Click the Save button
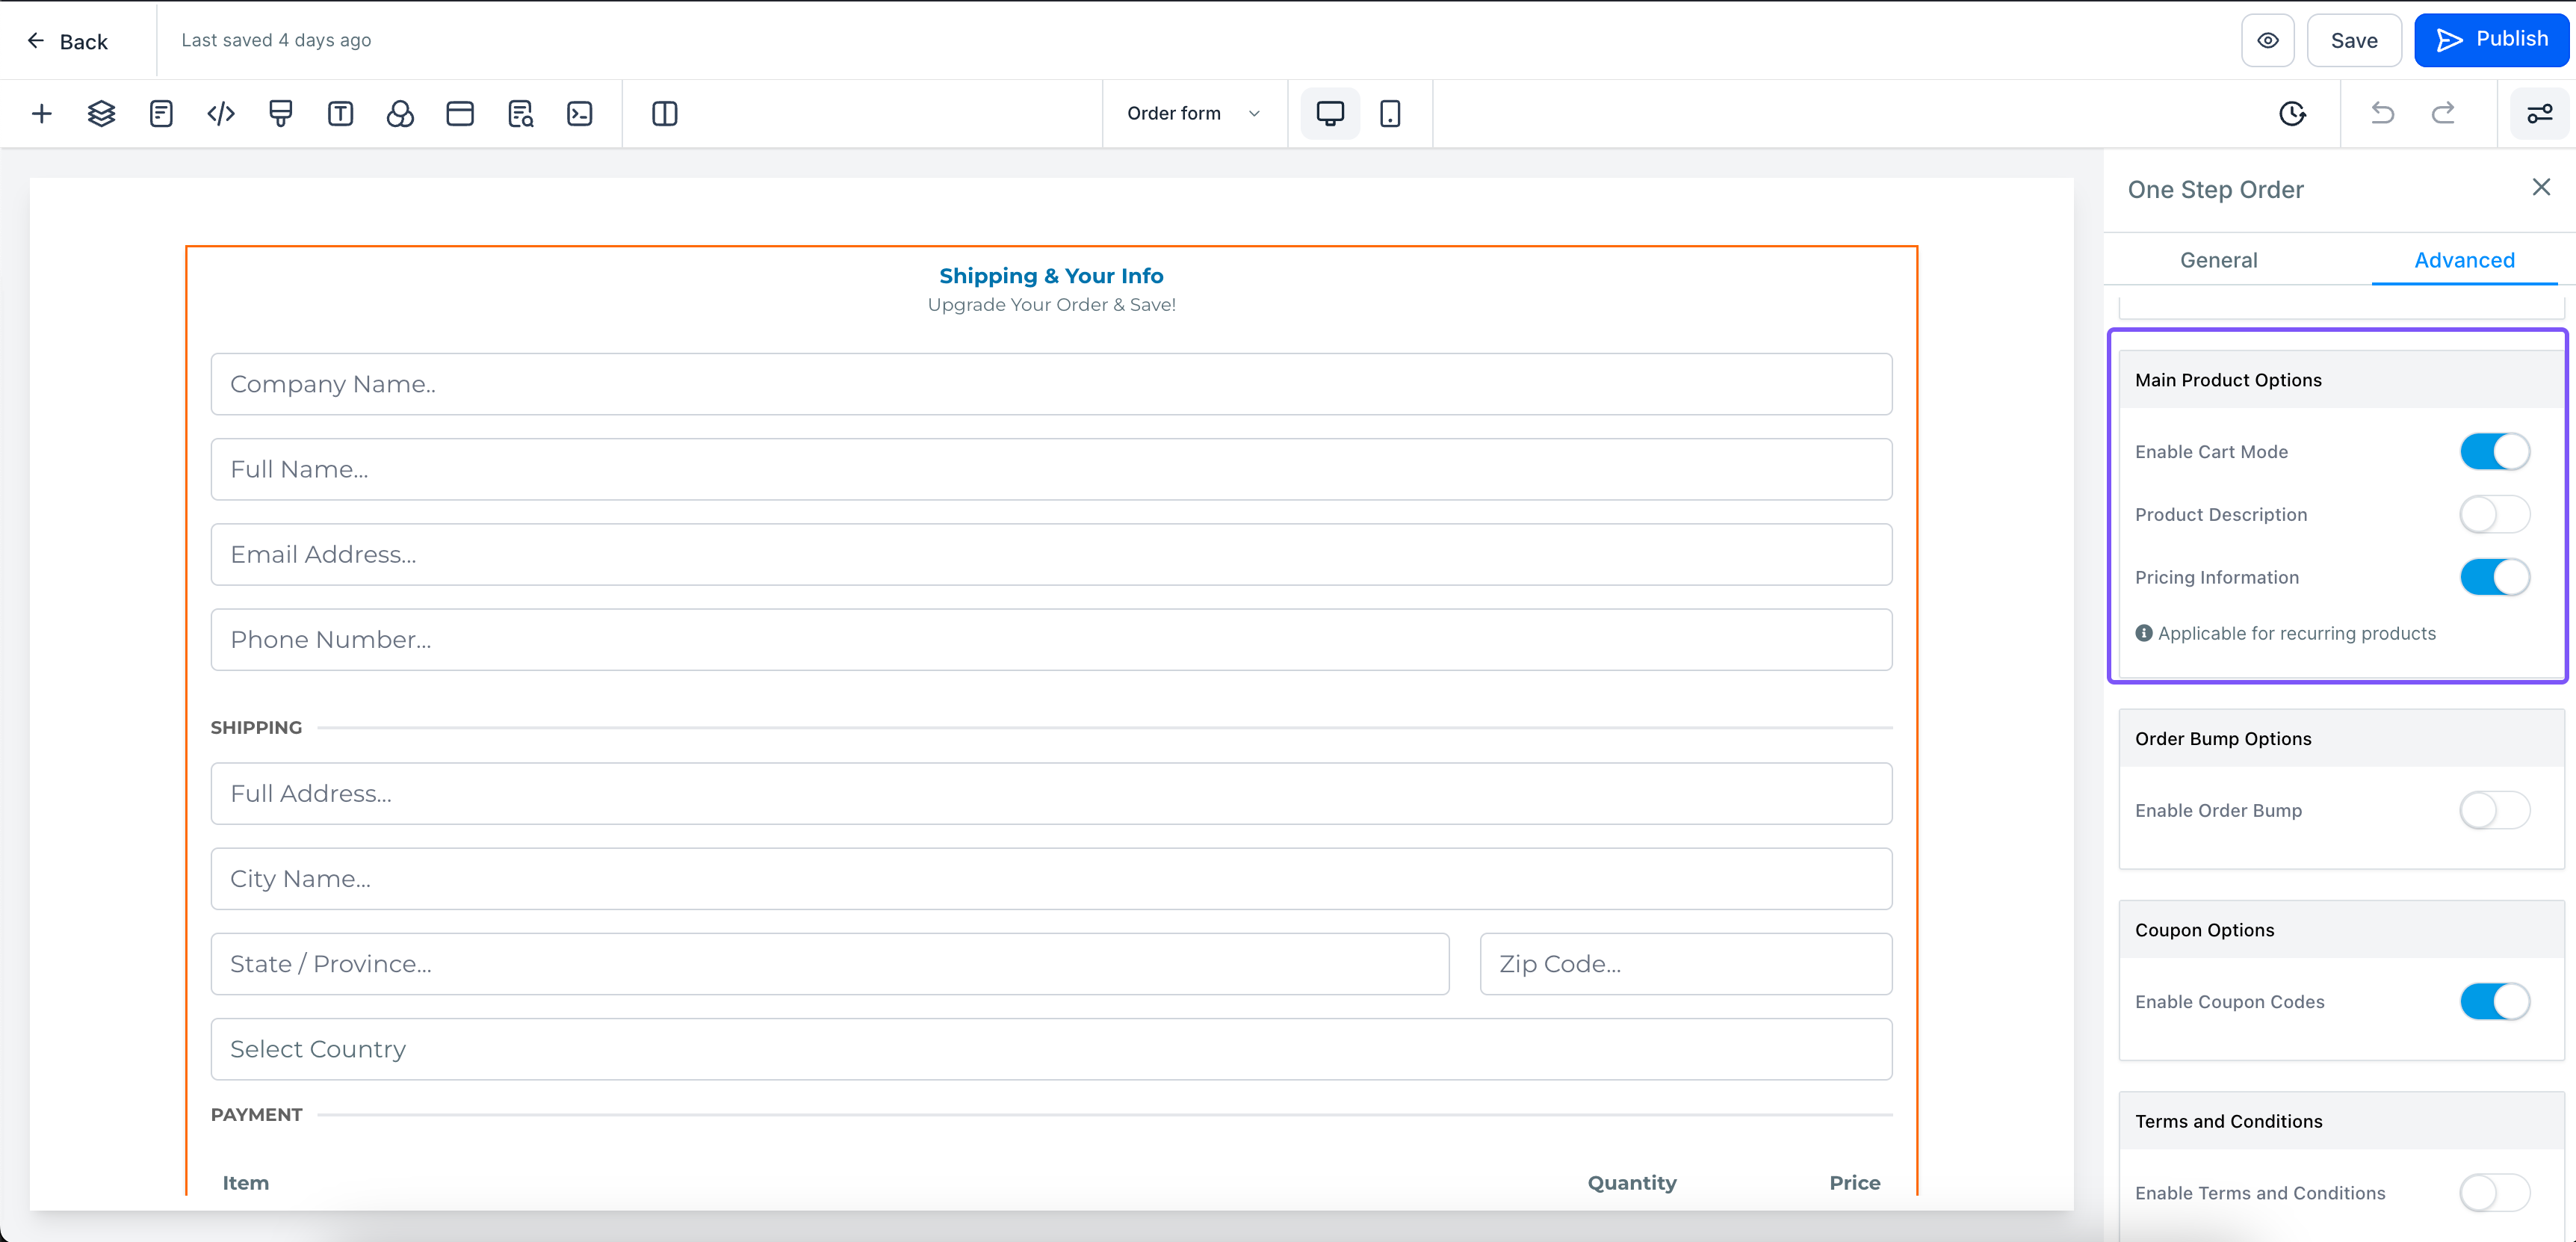The height and width of the screenshot is (1242, 2576). pos(2353,41)
